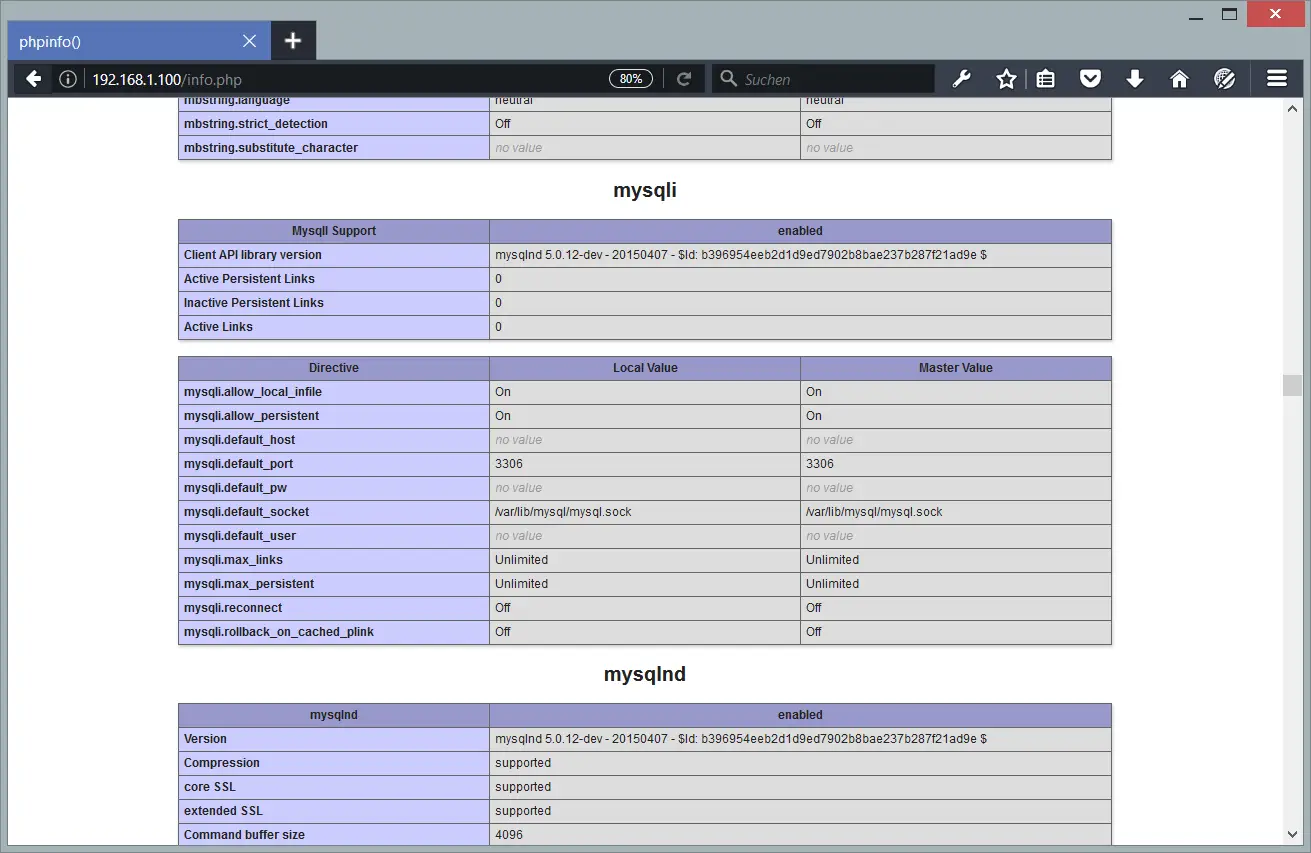Show bookmarks list icon
The image size is (1311, 853).
1046,79
